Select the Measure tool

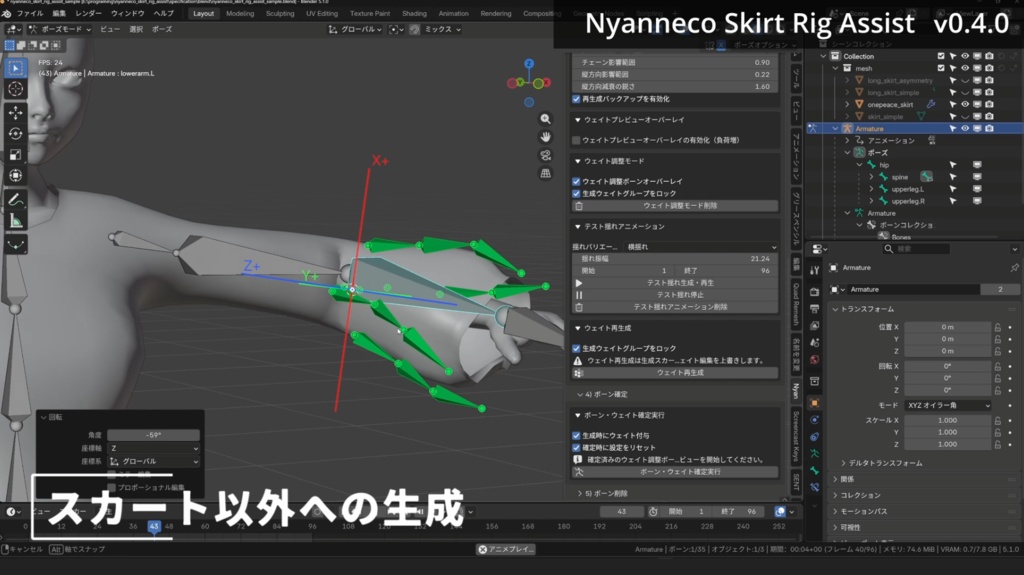coord(16,221)
